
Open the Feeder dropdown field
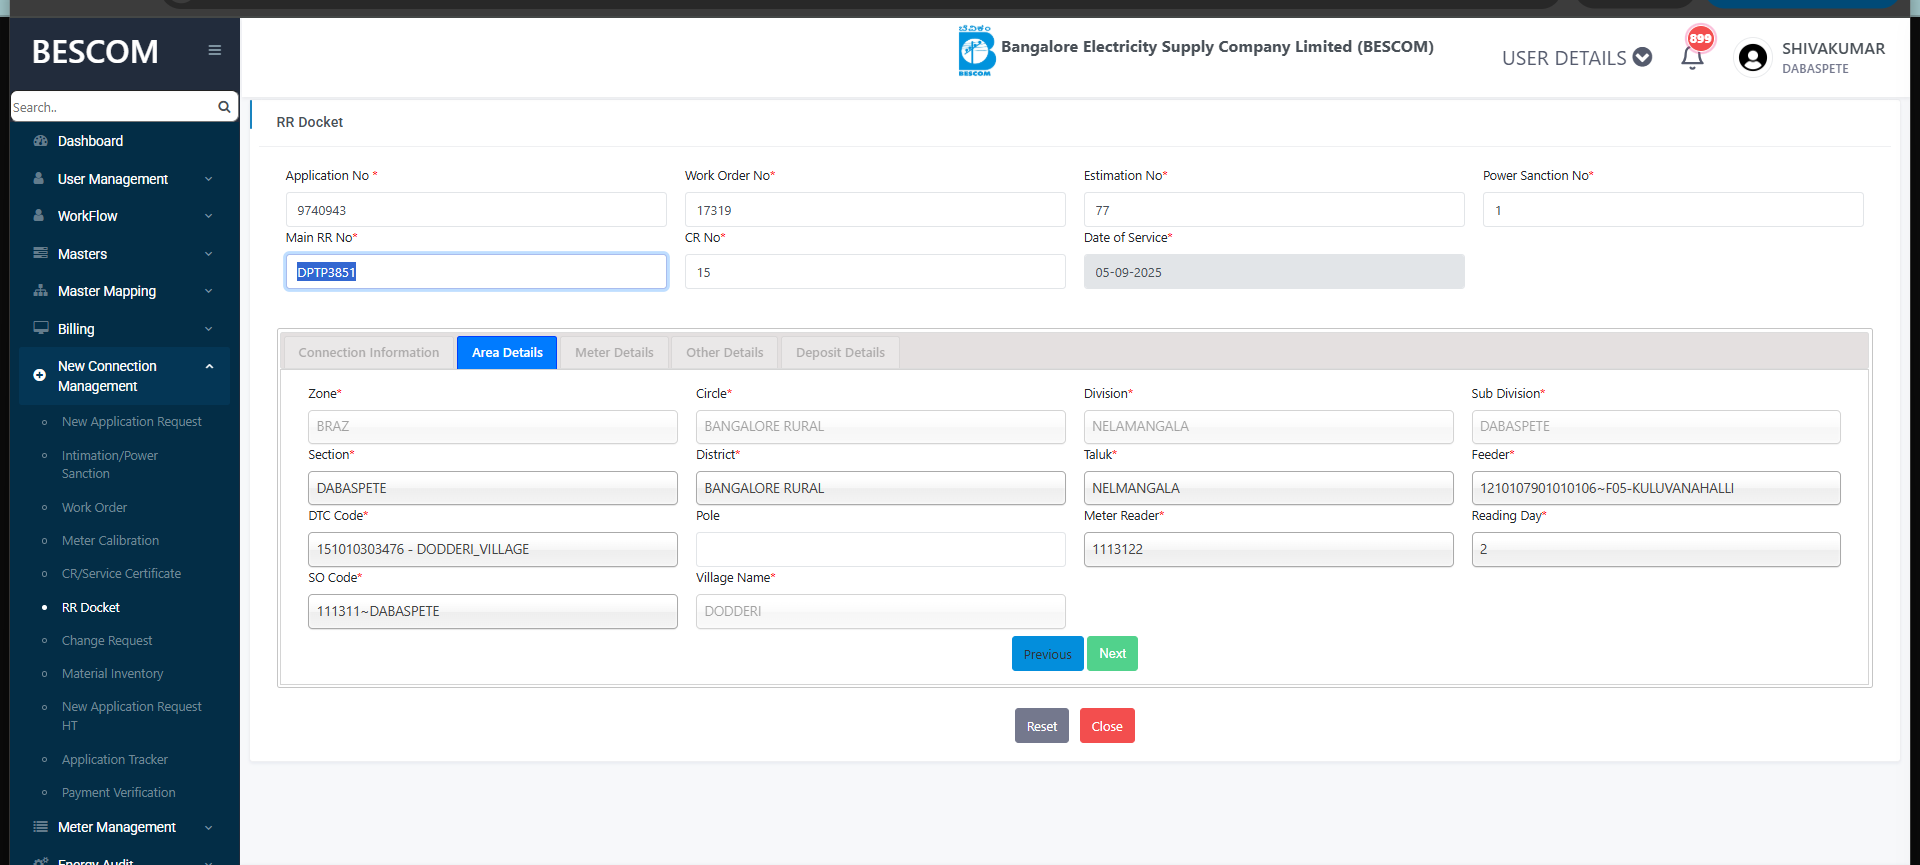(x=1655, y=488)
